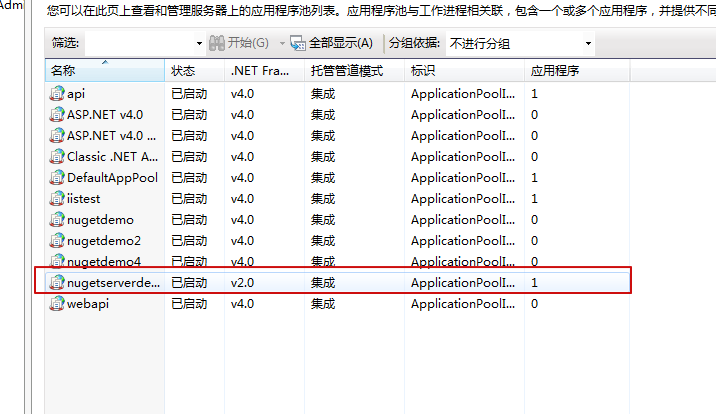Click ApplicationPoolI... identity in the api row
The width and height of the screenshot is (716, 414).
[463, 94]
